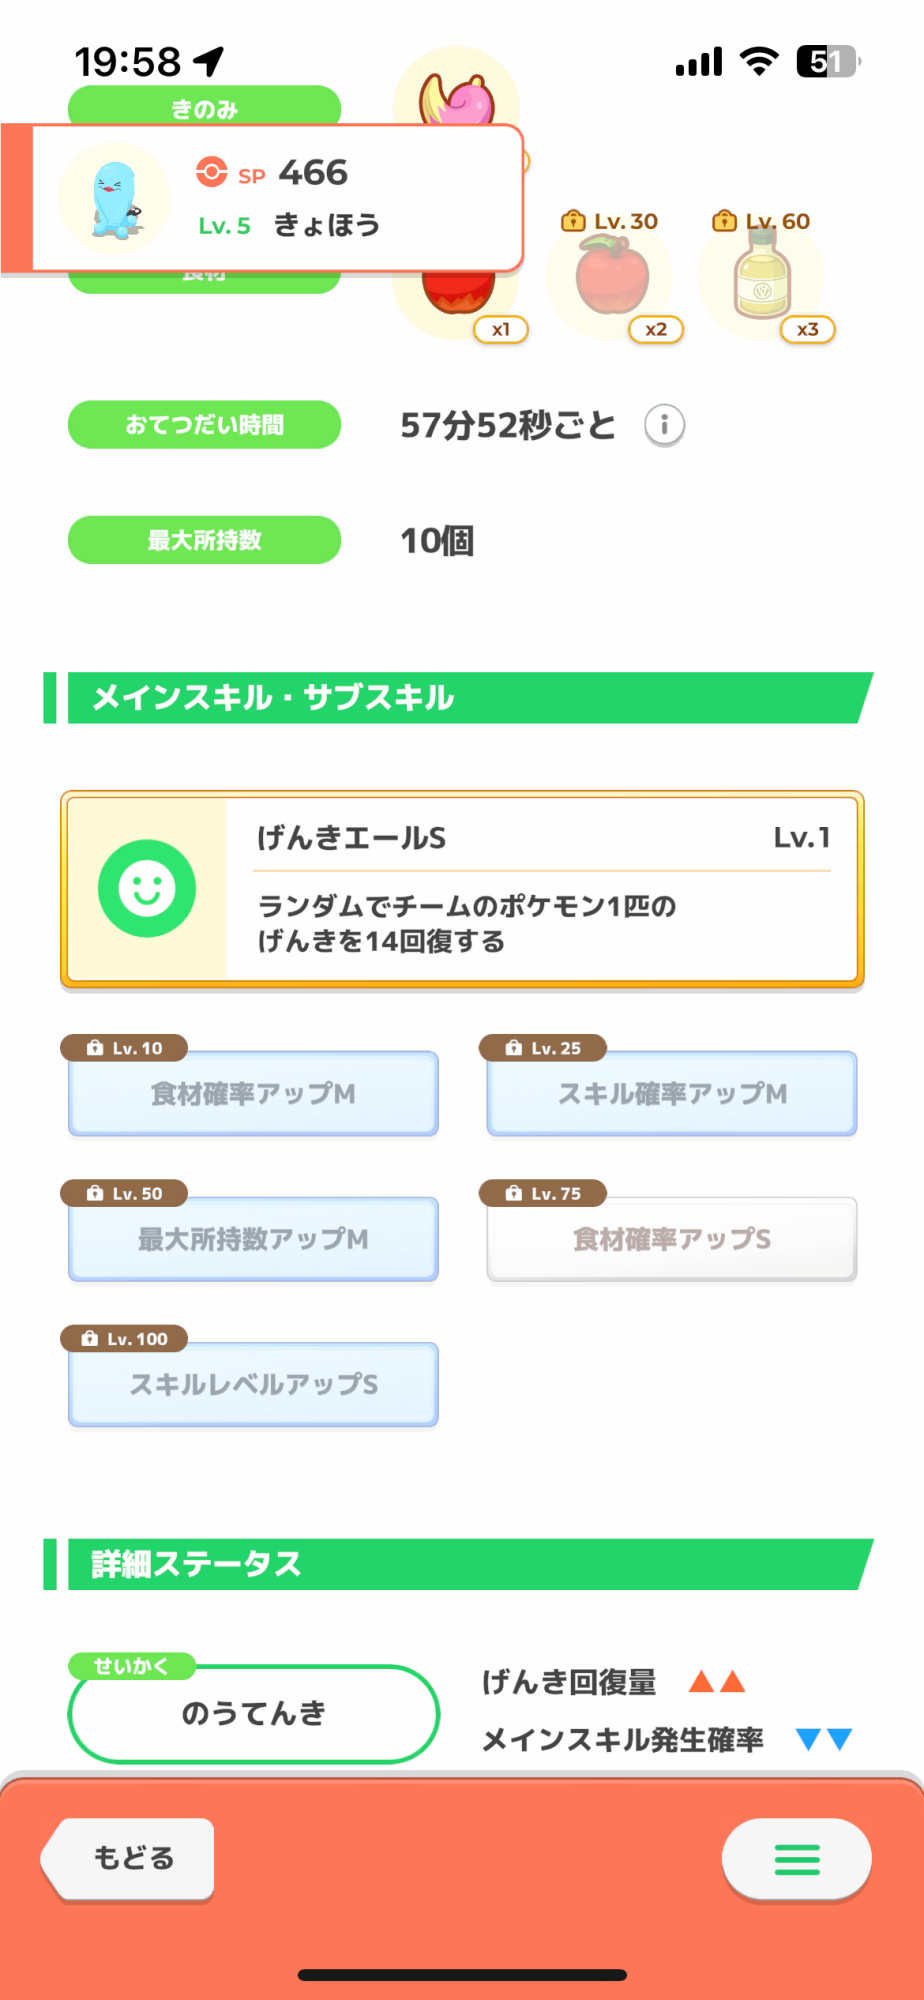
Task: Select locked 食材確率アップS sub skill
Action: pyautogui.click(x=672, y=1239)
